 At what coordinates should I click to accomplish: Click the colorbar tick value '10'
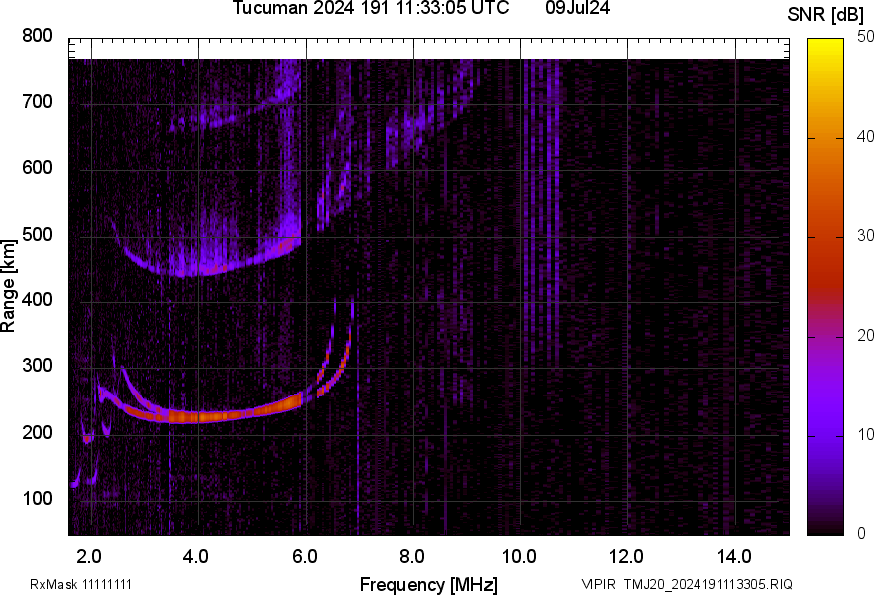pos(865,435)
